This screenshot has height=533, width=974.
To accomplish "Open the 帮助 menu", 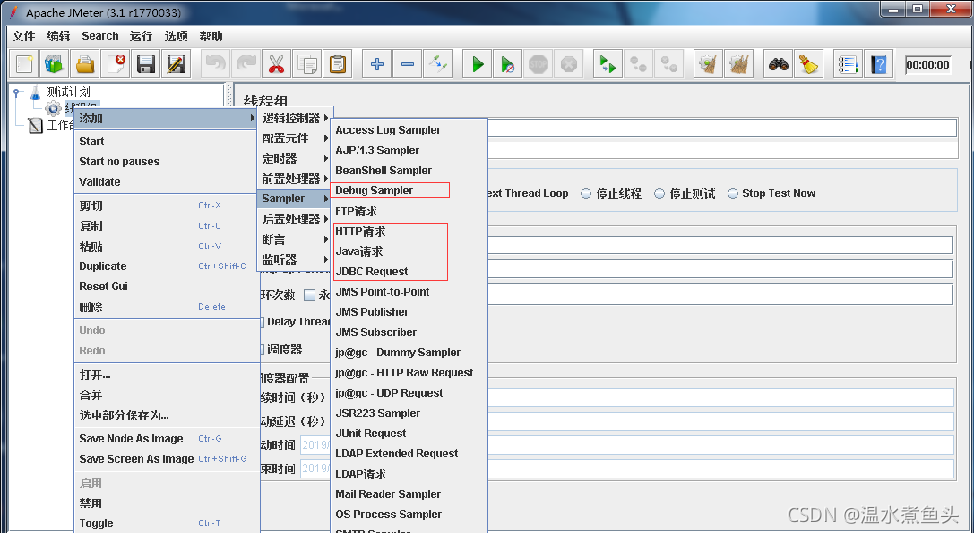I will (211, 36).
